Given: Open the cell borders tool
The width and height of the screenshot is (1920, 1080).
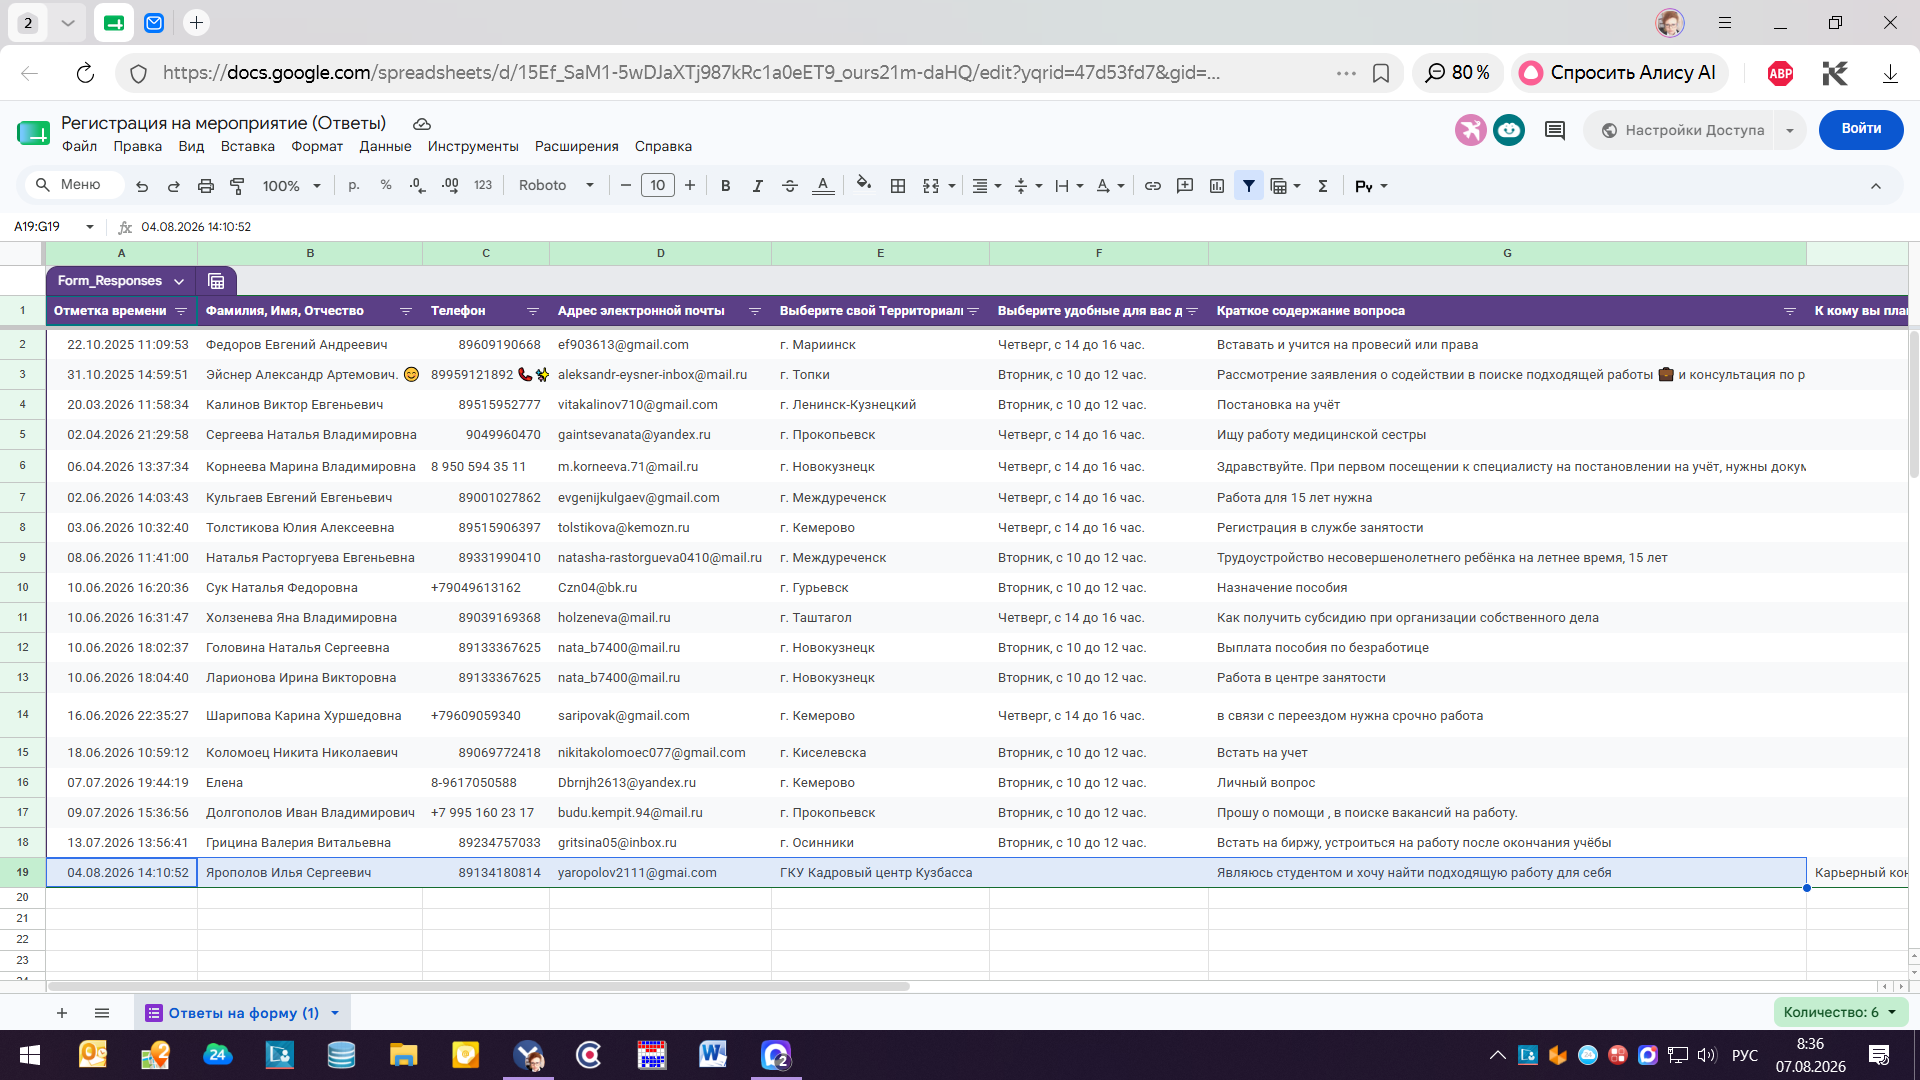Looking at the screenshot, I should 898,186.
